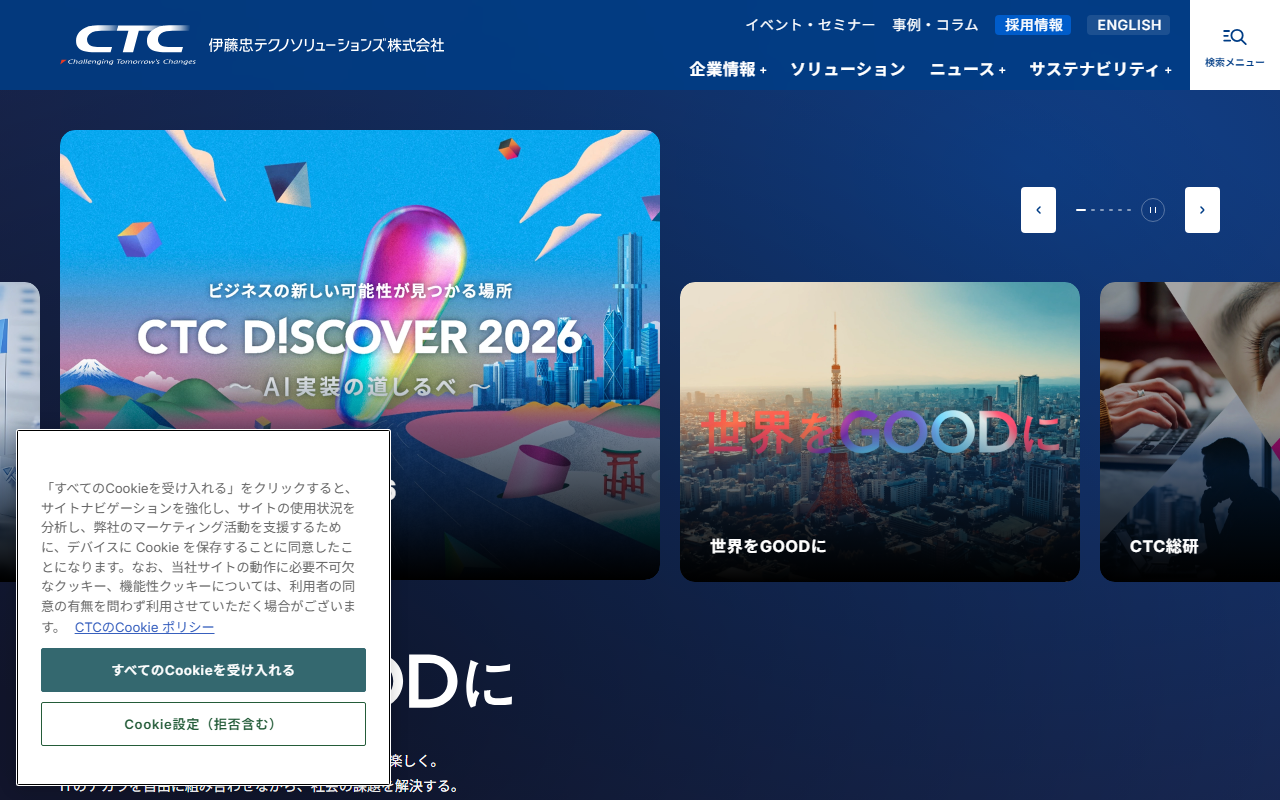Click the 採用情報 button
The height and width of the screenshot is (800, 1280).
tap(1033, 25)
